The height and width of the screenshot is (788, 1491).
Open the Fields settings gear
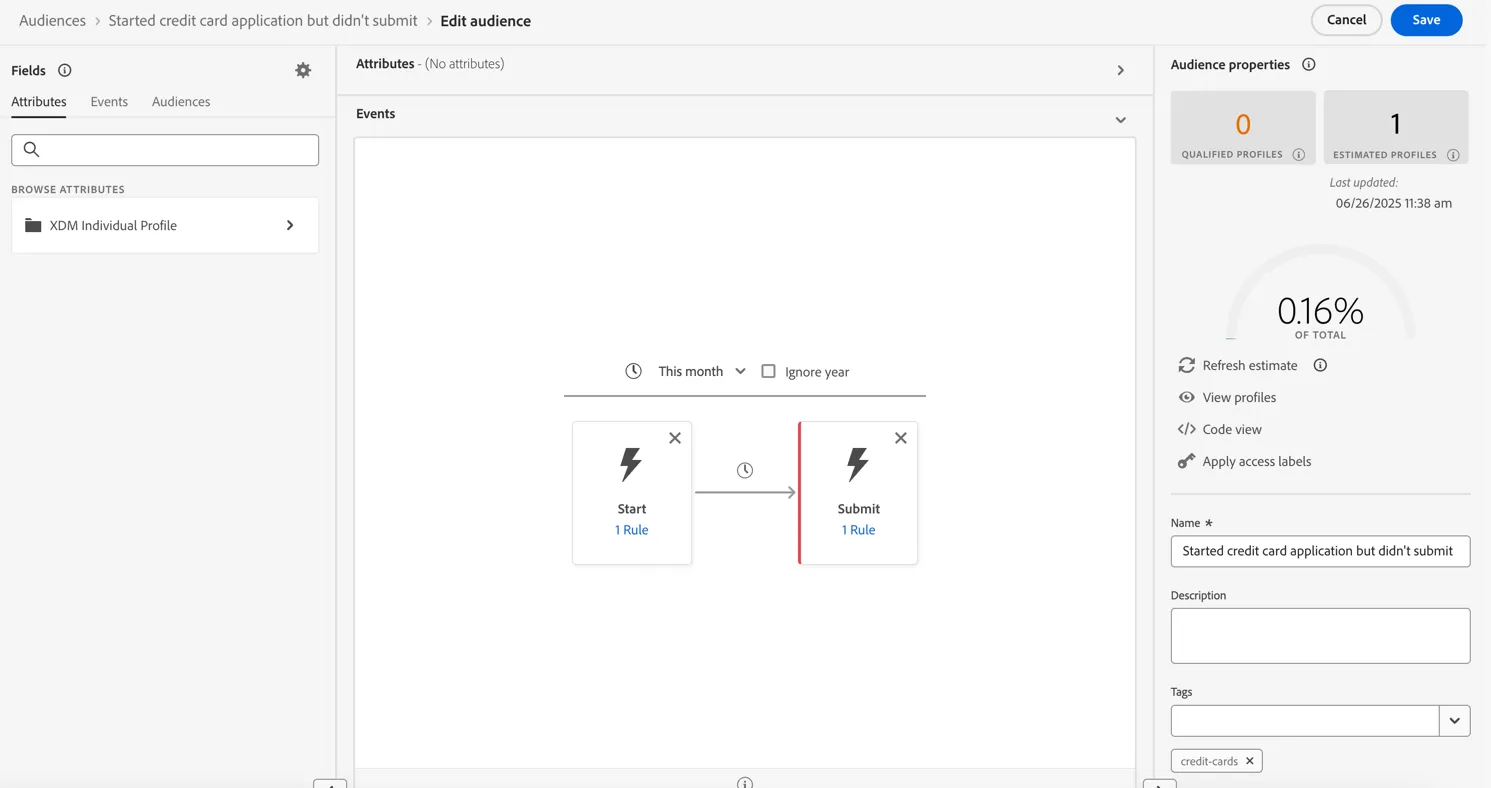303,70
